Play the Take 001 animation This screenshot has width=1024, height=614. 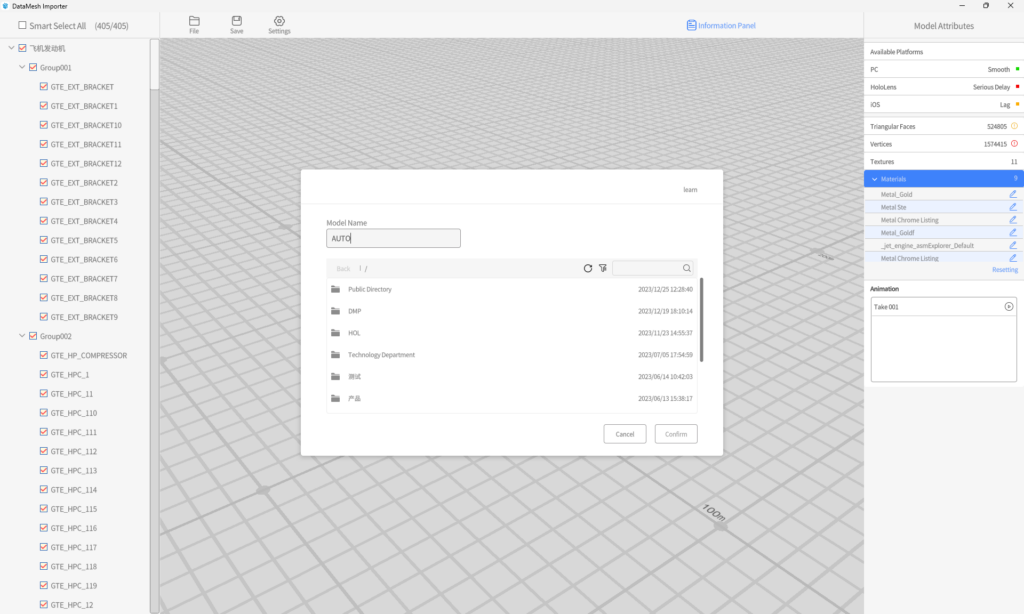(x=1009, y=306)
